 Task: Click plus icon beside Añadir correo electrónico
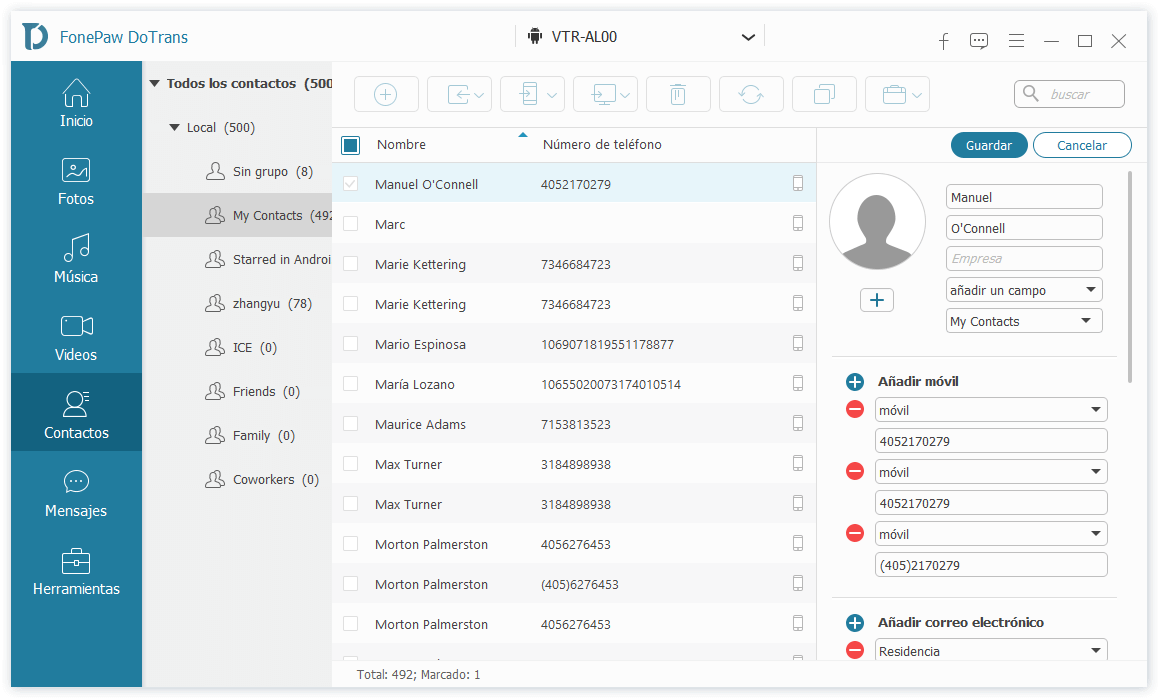pyautogui.click(x=855, y=623)
